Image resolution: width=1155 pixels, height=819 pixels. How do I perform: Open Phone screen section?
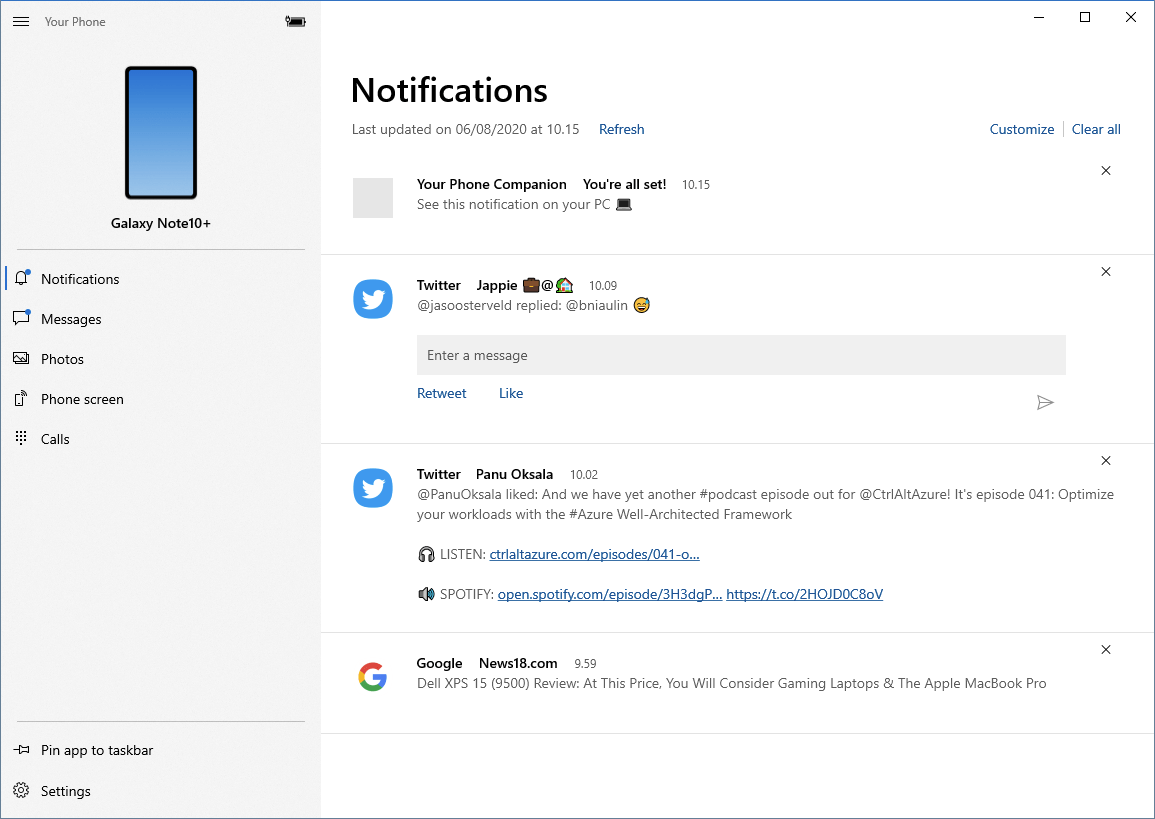pos(161,399)
